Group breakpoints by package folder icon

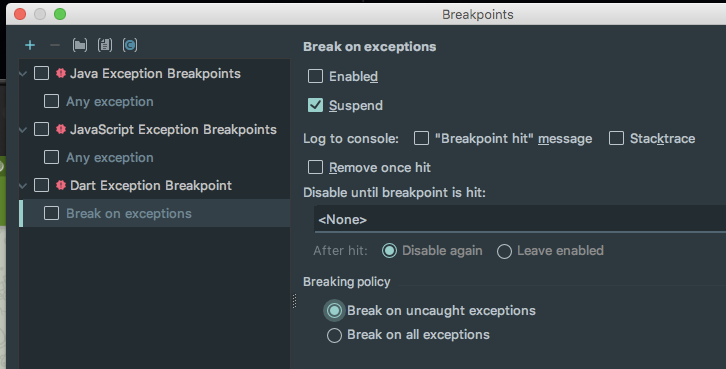point(80,45)
